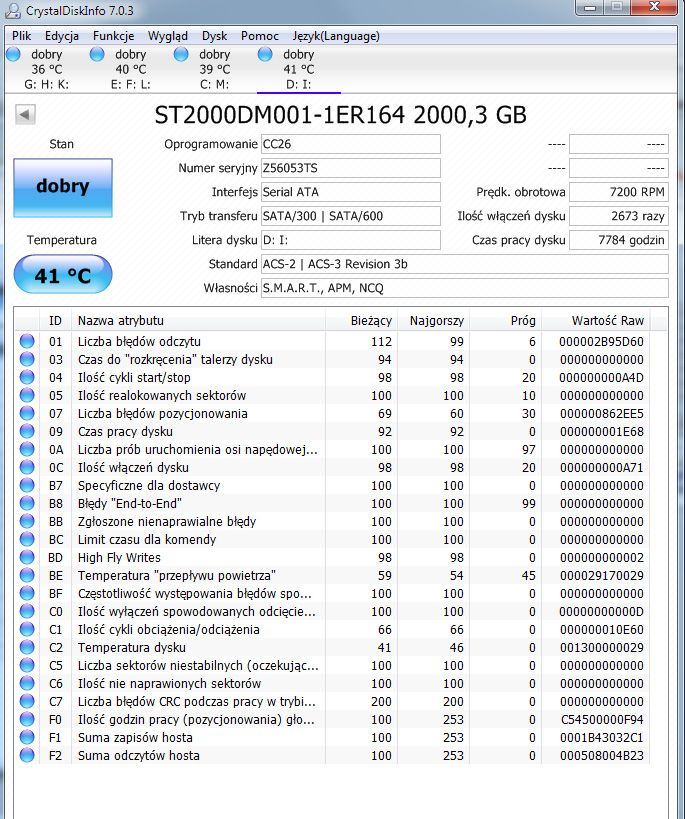Open the Funkcje menu
685x819 pixels.
113,36
